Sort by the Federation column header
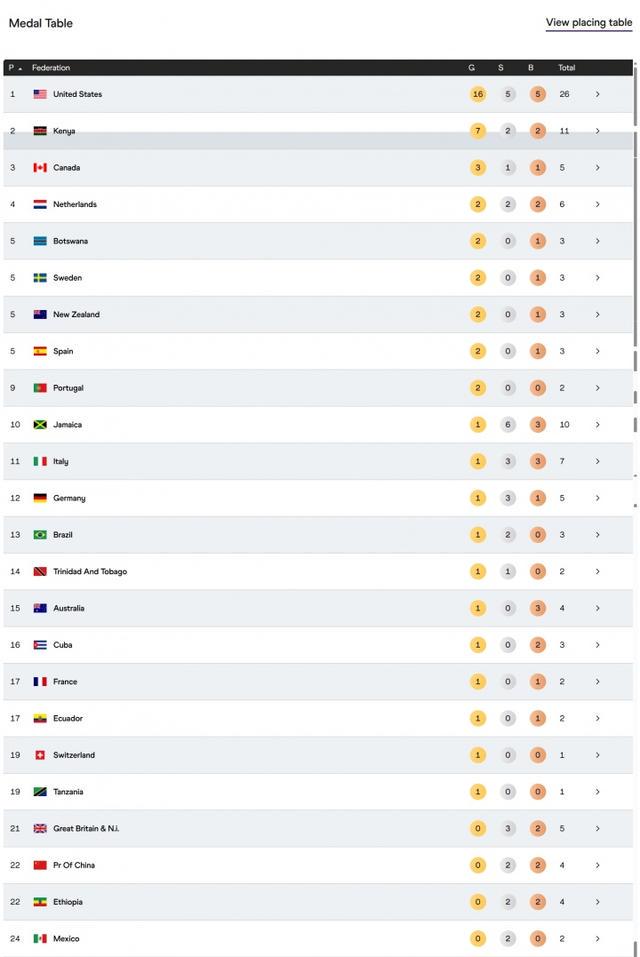This screenshot has height=957, width=640. (51, 68)
